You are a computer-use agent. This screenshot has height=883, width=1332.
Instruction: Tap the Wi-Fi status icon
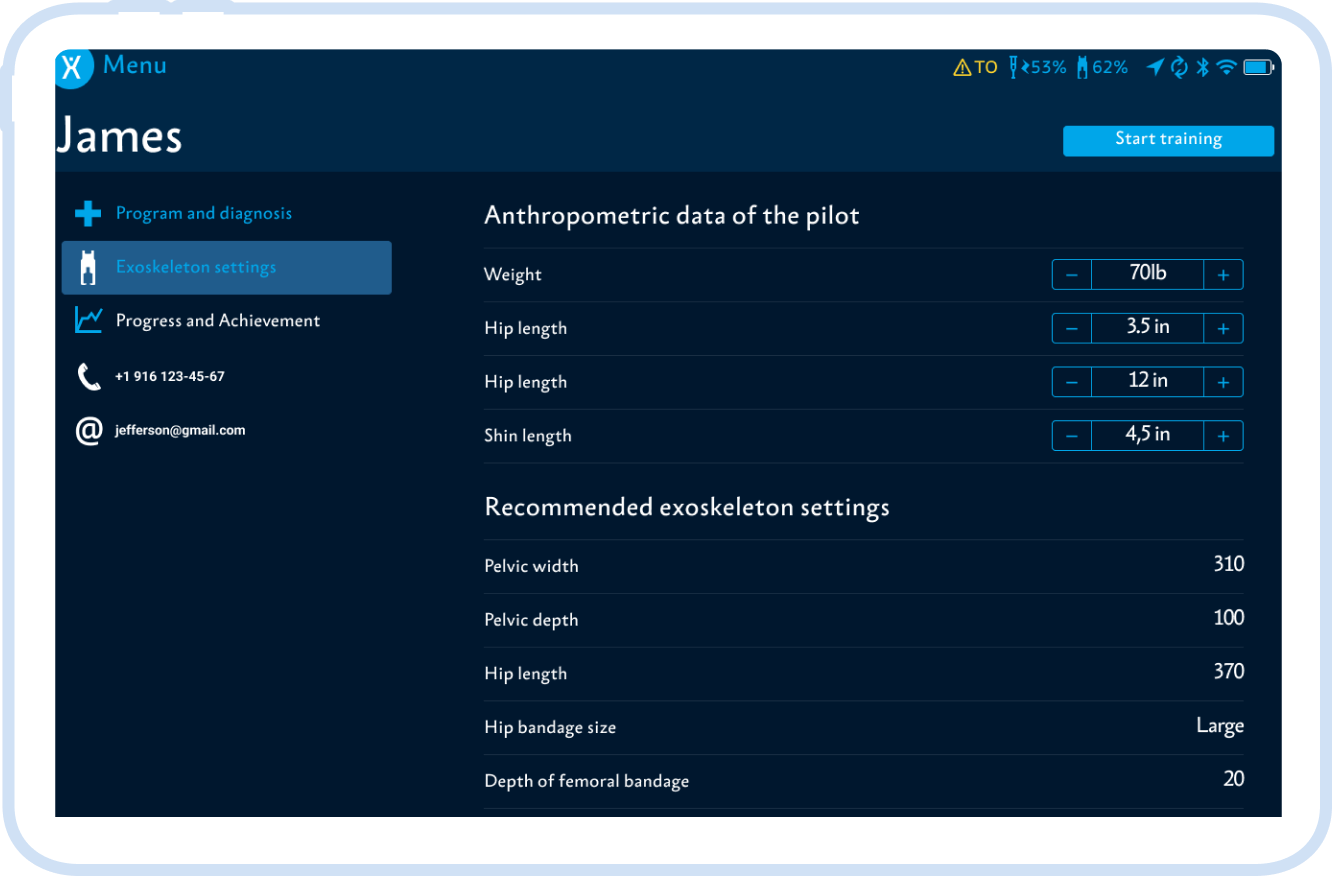click(x=1226, y=67)
